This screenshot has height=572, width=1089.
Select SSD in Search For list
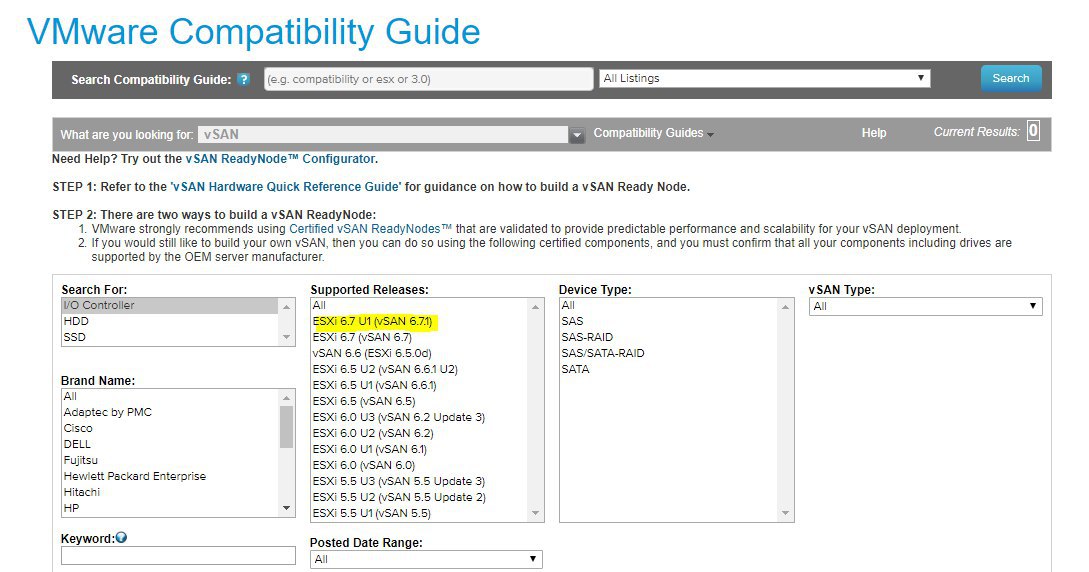pyautogui.click(x=169, y=337)
